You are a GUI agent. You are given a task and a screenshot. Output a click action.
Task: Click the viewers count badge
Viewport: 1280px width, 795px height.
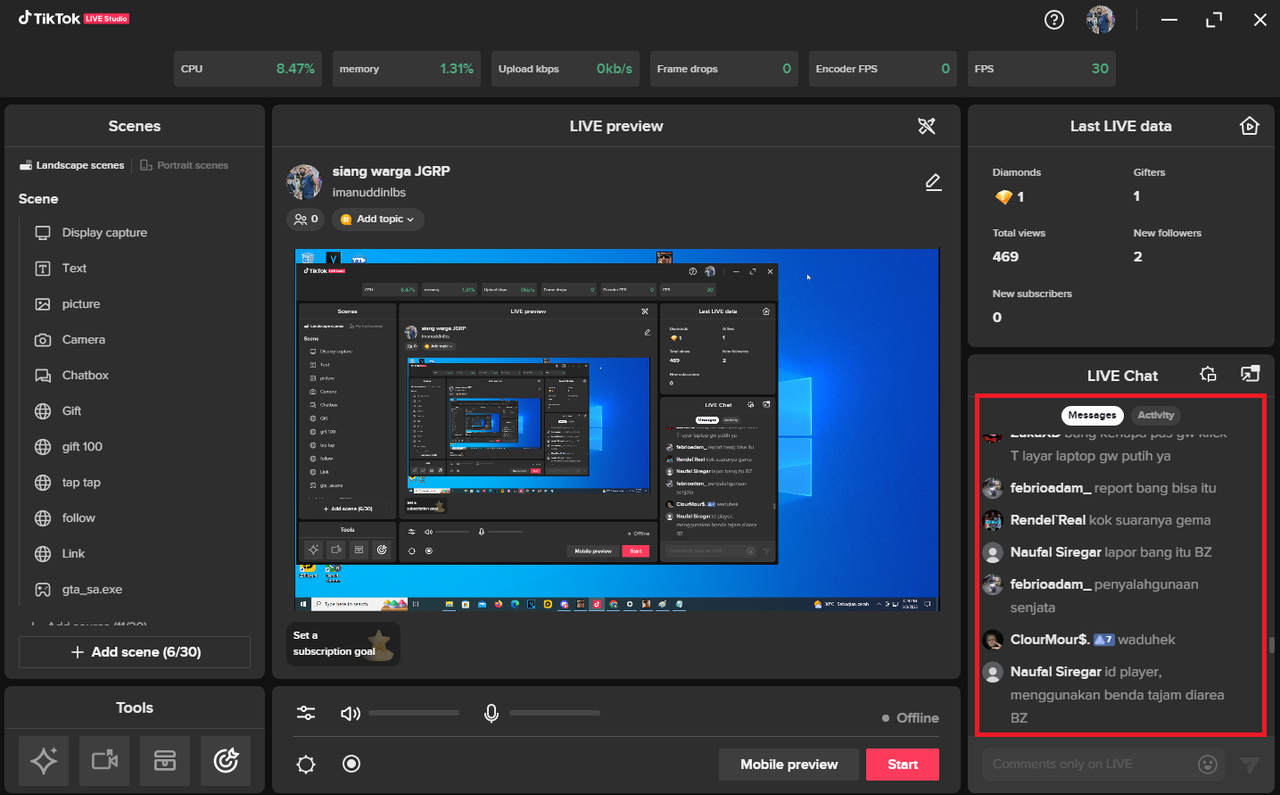(305, 219)
